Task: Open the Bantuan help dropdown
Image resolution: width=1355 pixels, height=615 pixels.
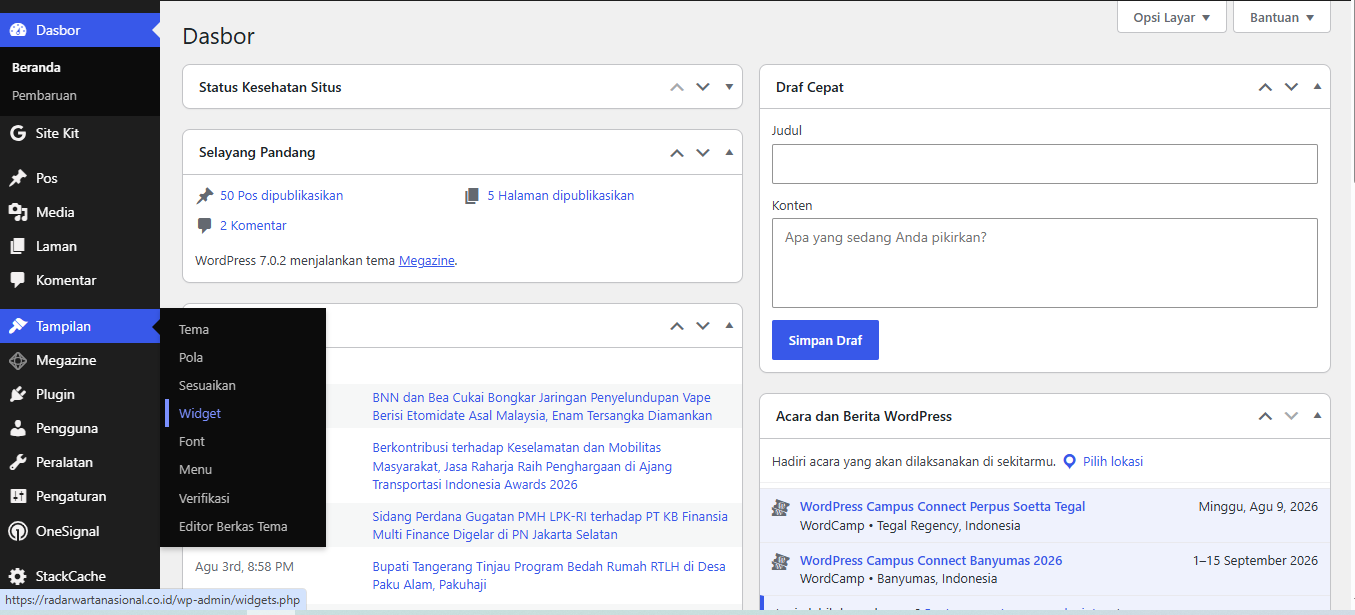Action: click(1282, 17)
